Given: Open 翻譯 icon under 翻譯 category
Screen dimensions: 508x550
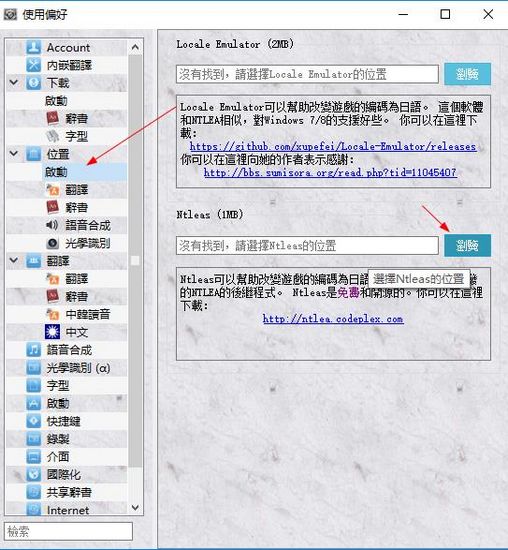Looking at the screenshot, I should click(x=53, y=279).
